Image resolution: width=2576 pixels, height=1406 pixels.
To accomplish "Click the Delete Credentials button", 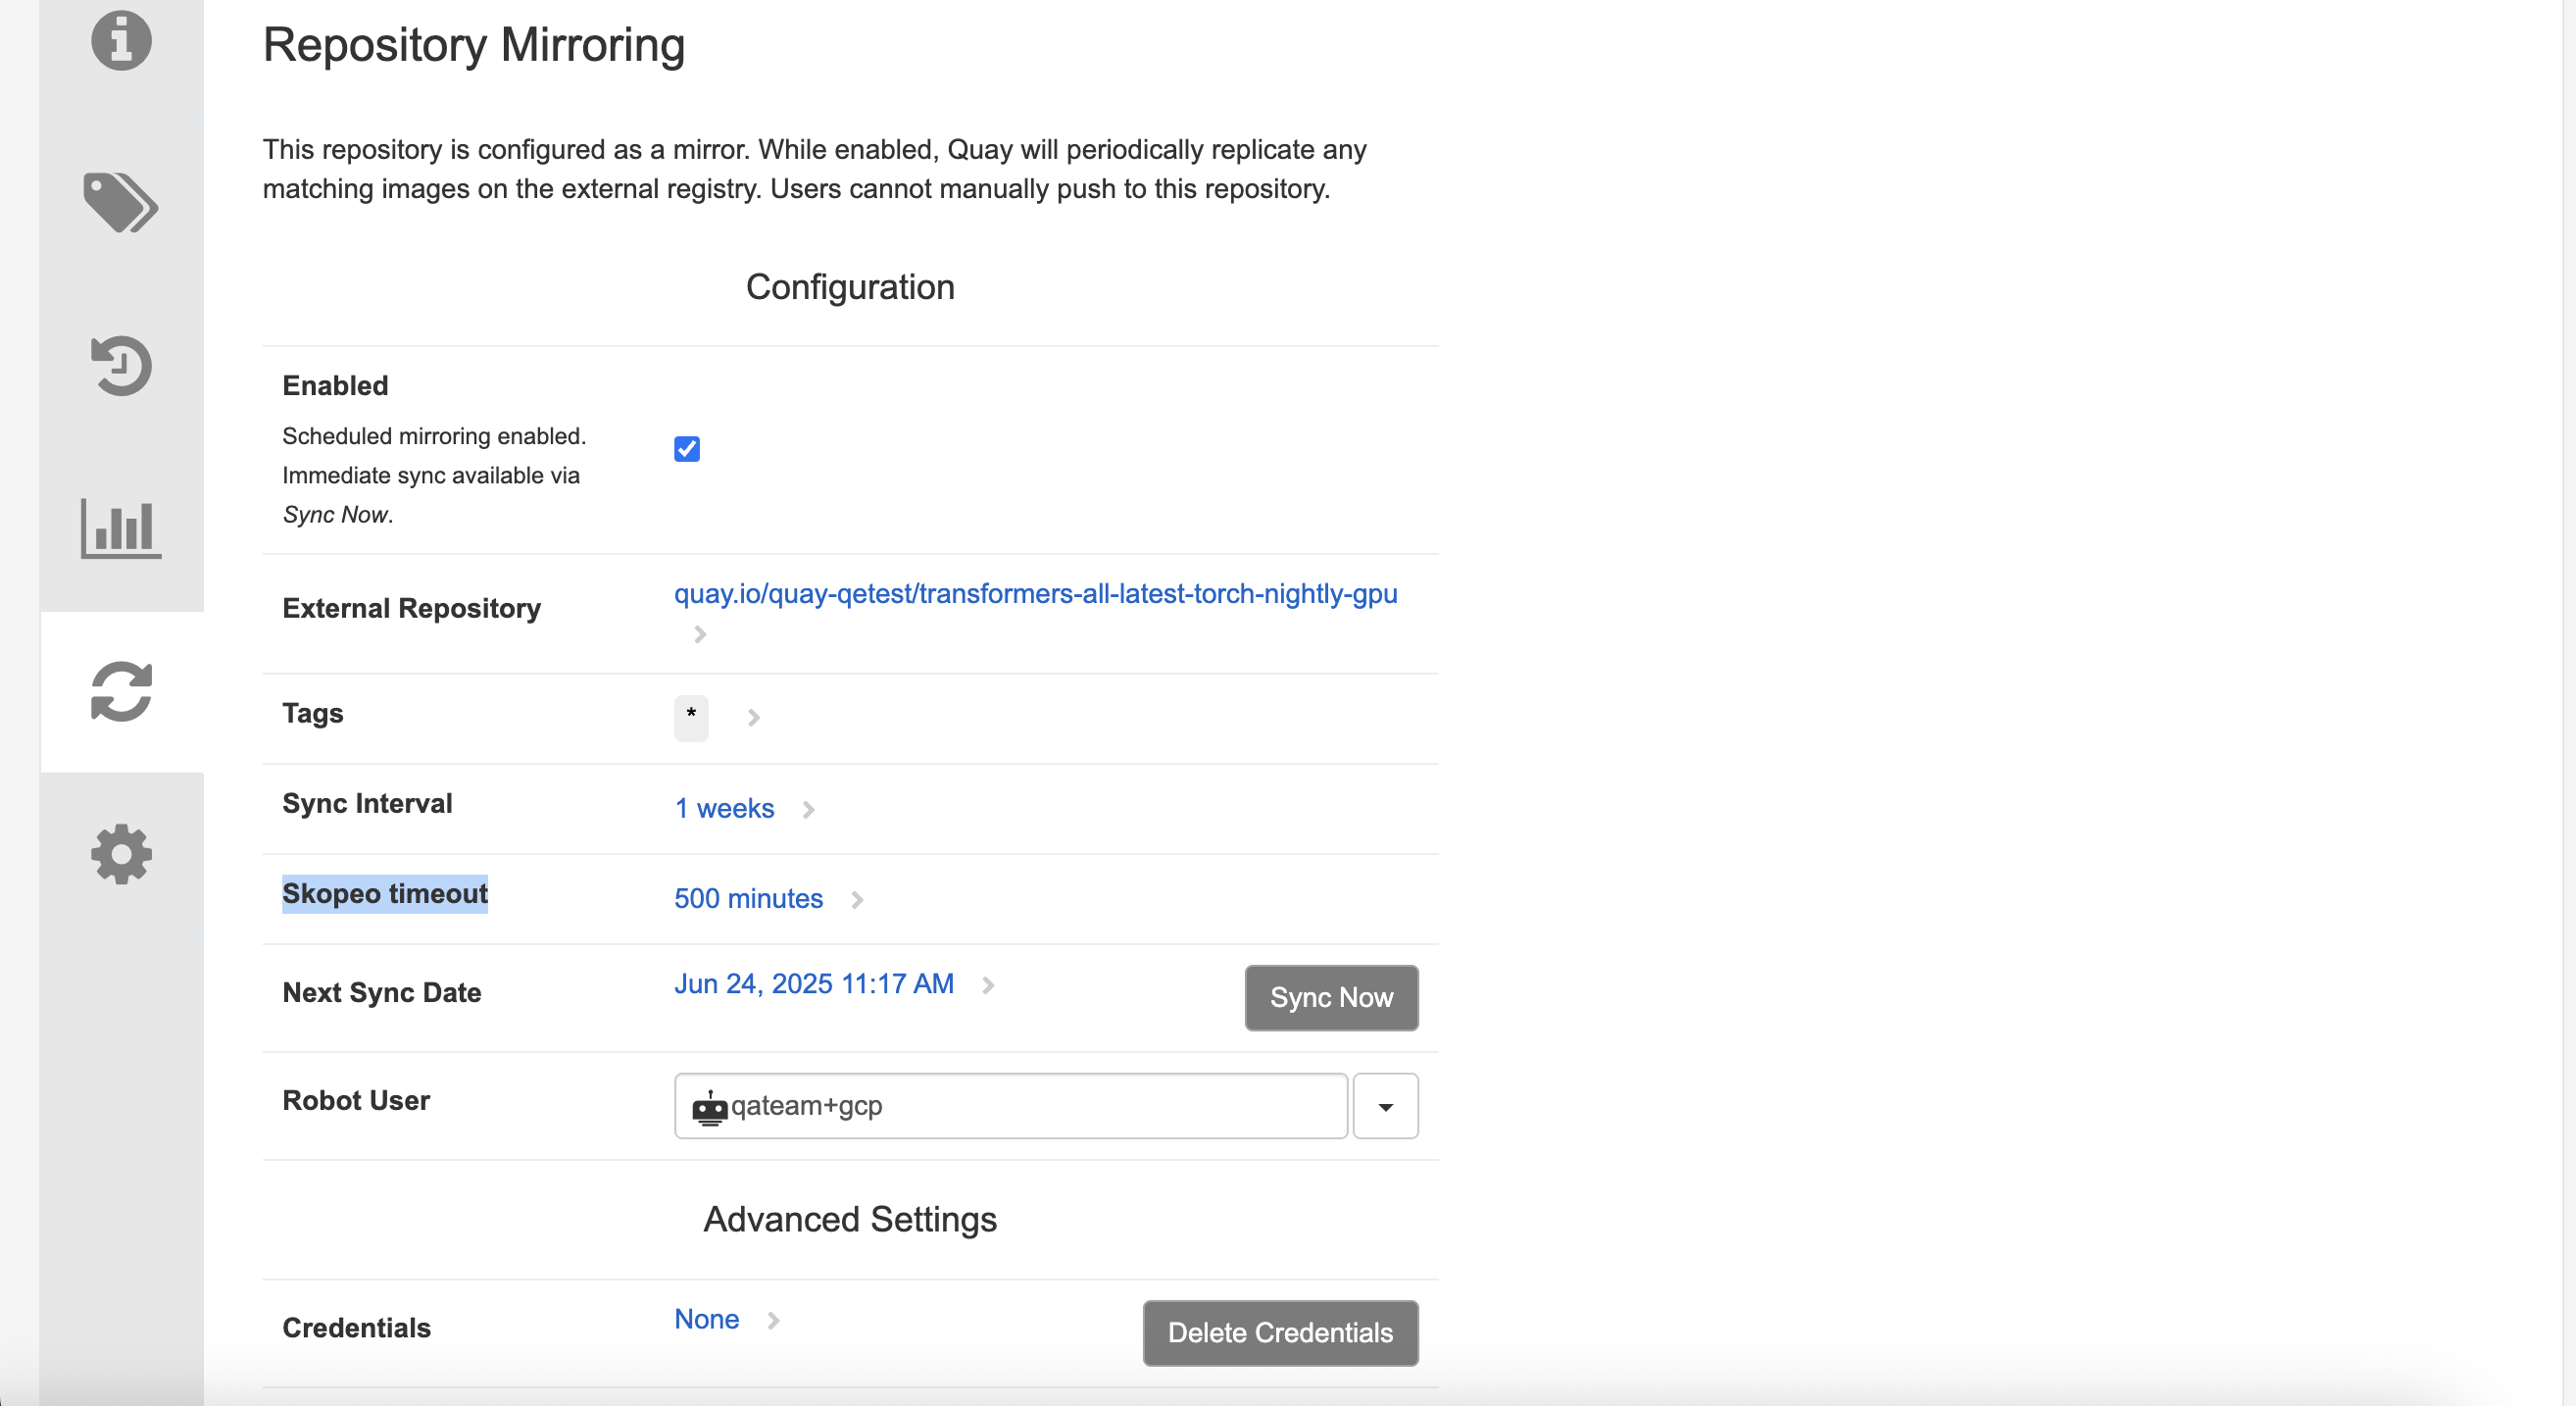I will tap(1280, 1333).
